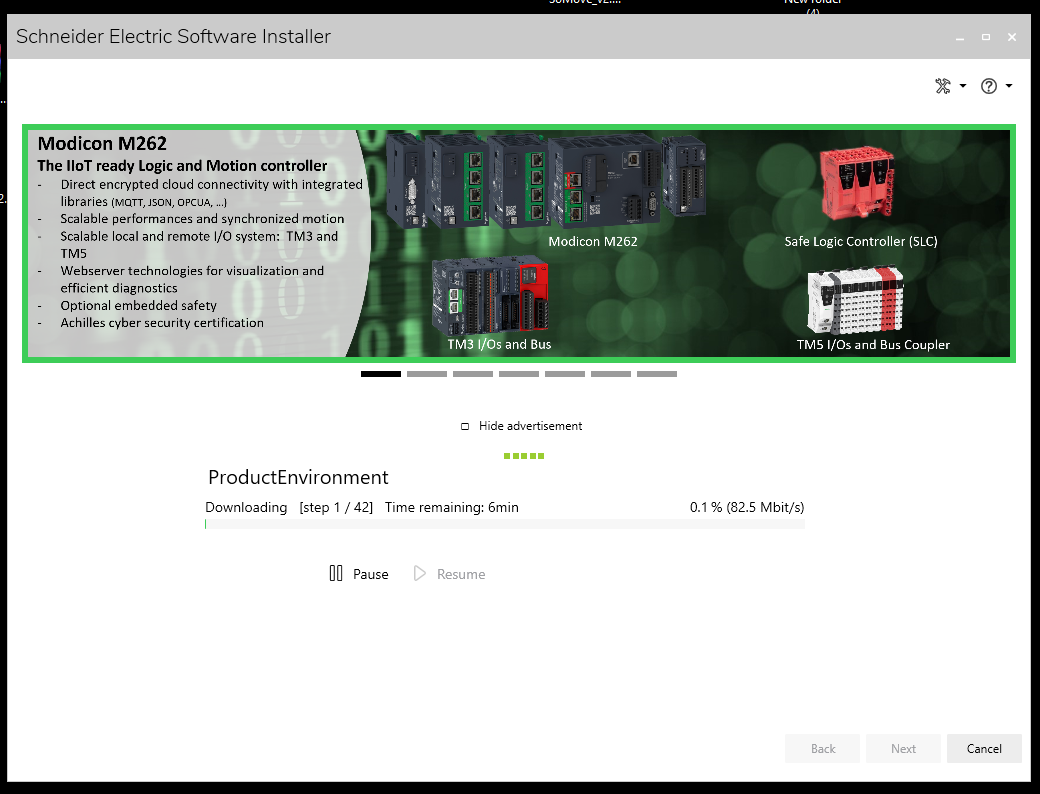
Task: Click the Cancel button
Action: (x=984, y=748)
